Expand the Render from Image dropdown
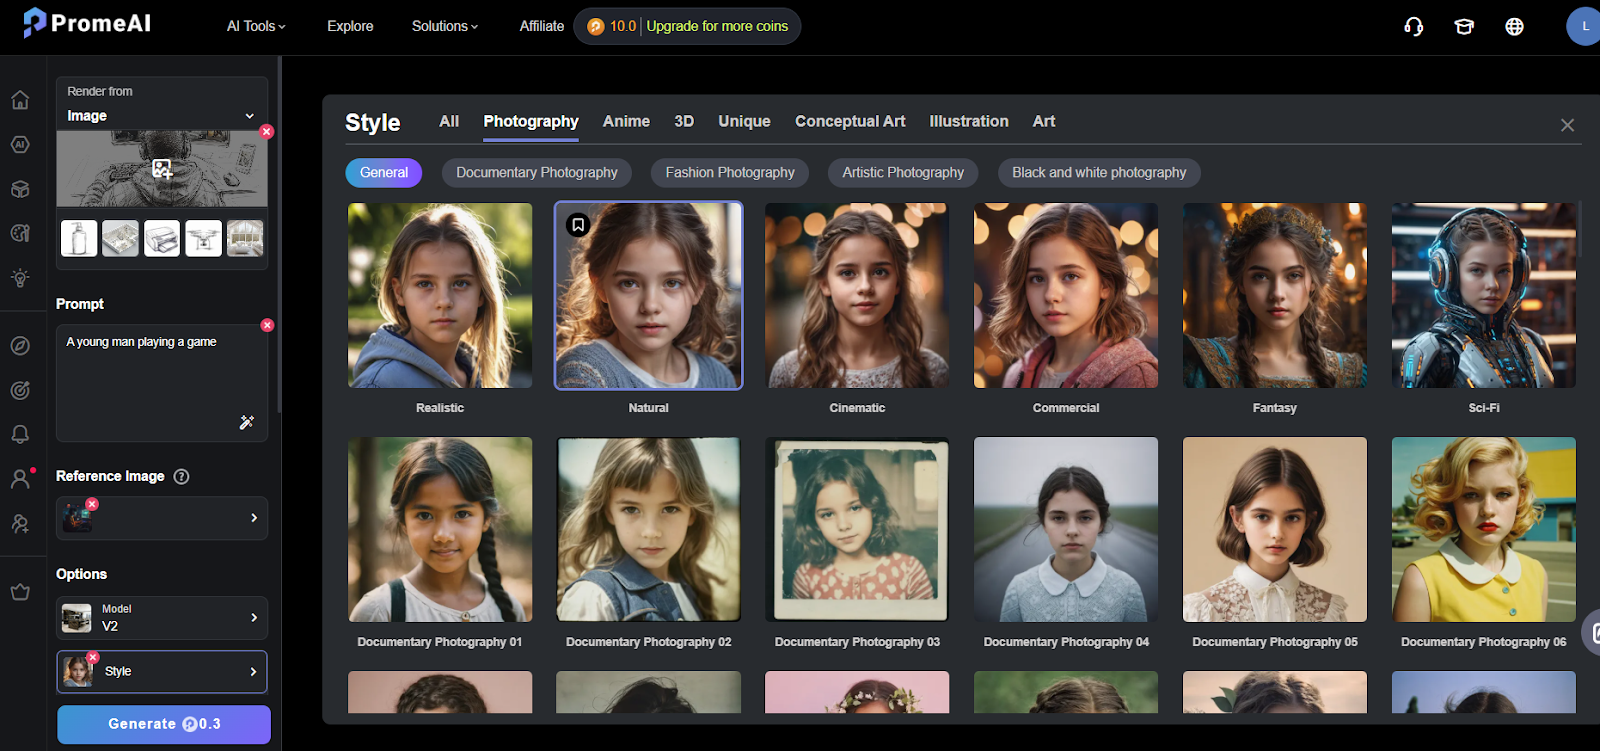This screenshot has height=751, width=1600. [x=162, y=116]
